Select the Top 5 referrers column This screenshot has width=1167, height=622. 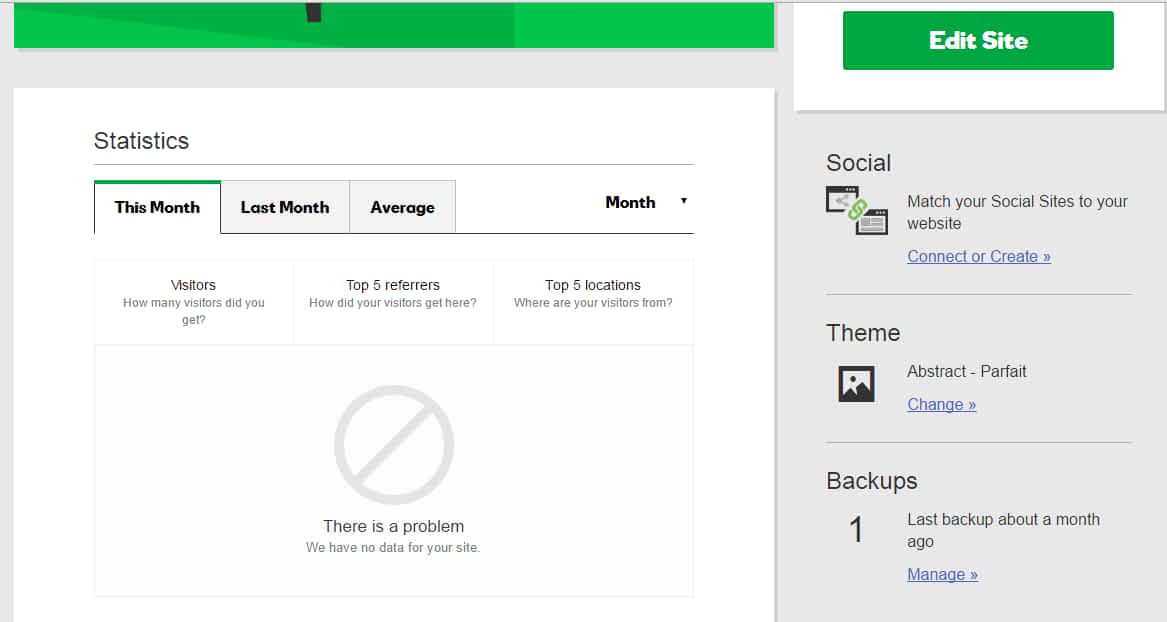click(393, 293)
